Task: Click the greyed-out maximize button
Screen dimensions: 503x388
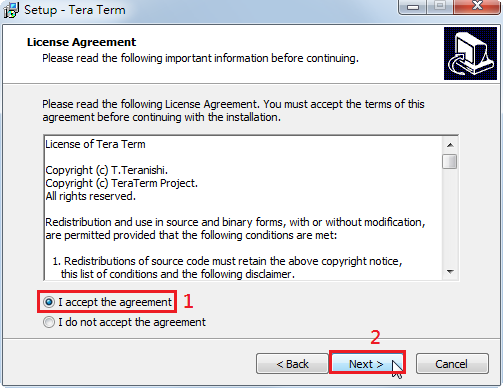Action: tap(440, 6)
